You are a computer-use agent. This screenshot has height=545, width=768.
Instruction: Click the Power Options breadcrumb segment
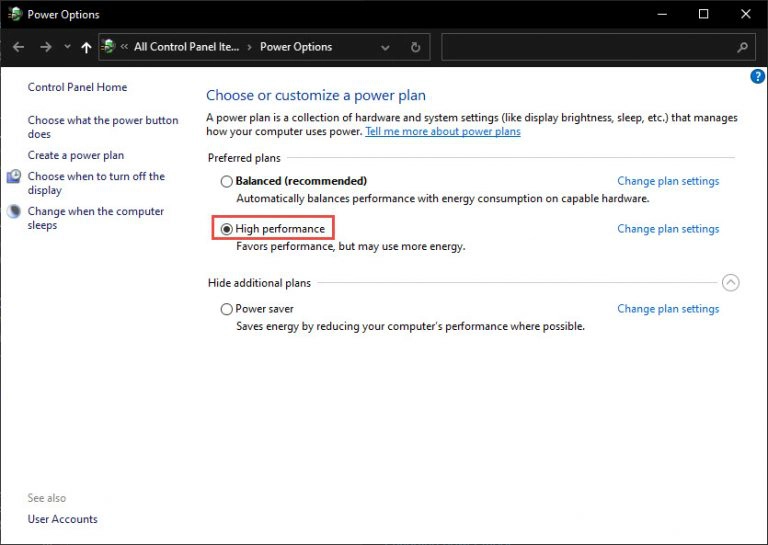click(x=296, y=47)
